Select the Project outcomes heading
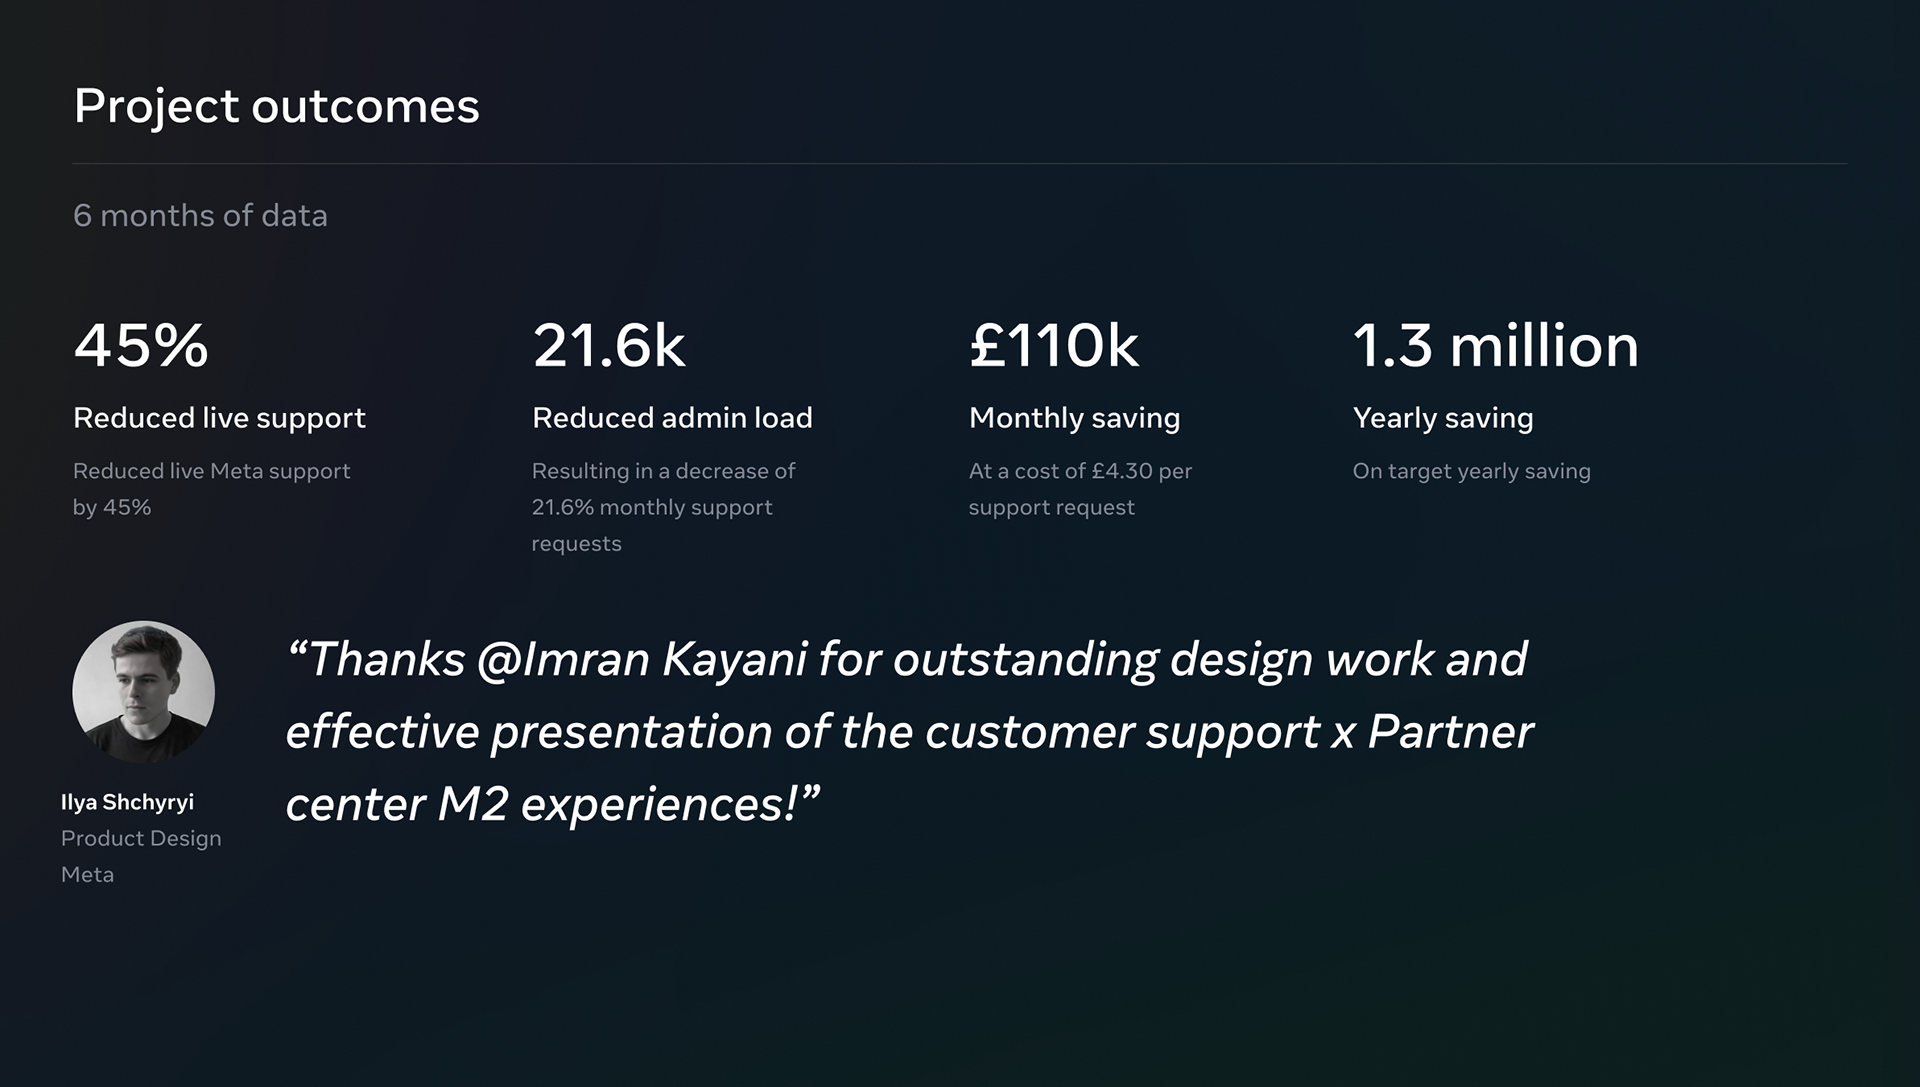This screenshot has width=1920, height=1087. [x=277, y=107]
